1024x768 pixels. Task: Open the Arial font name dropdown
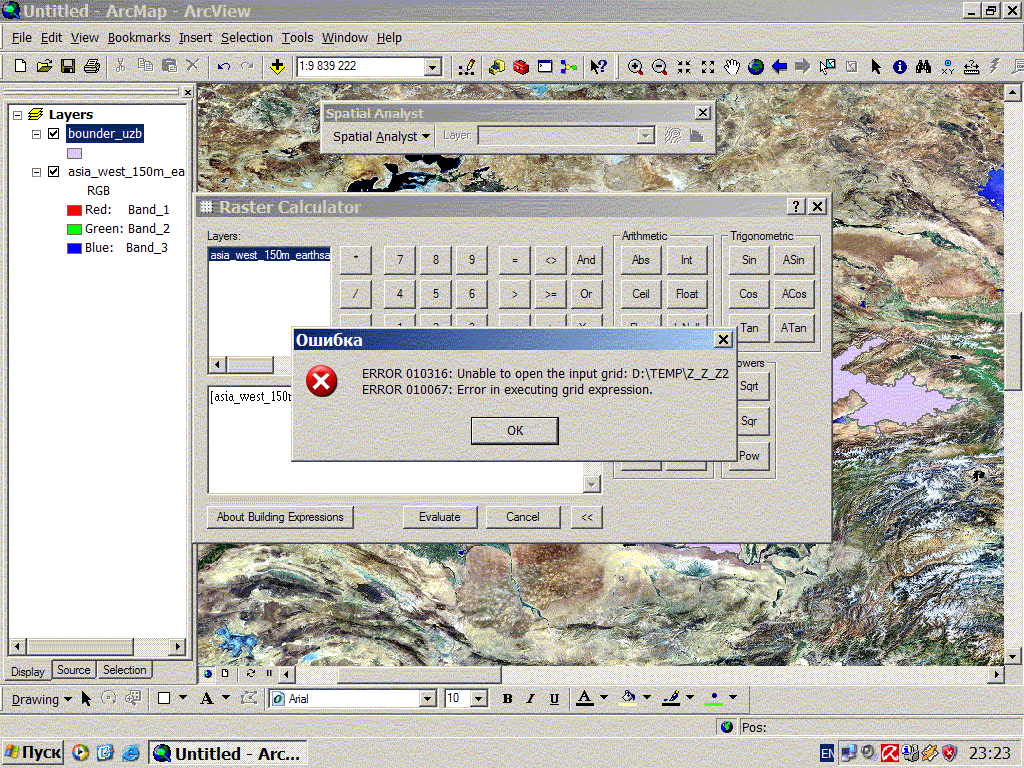tap(427, 698)
